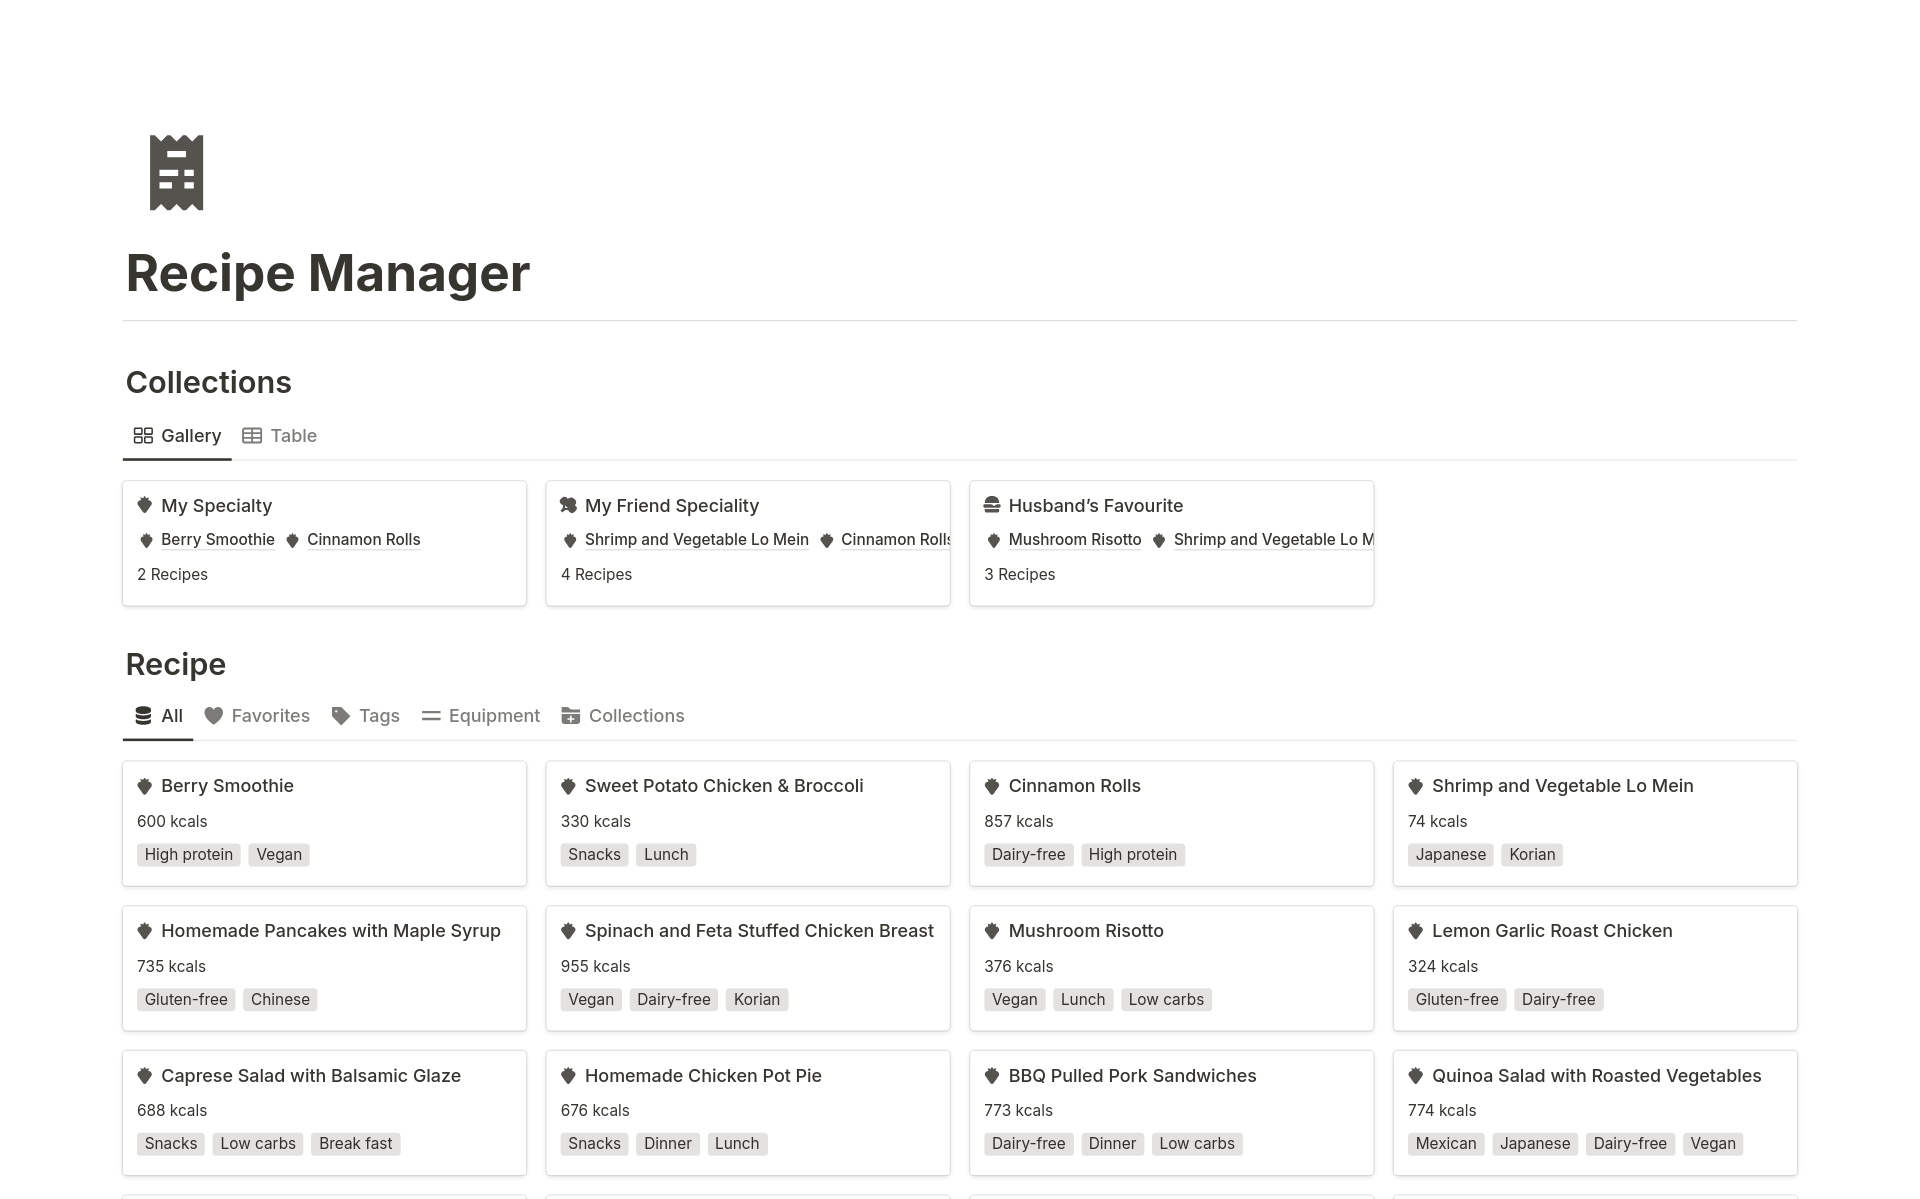
Task: Toggle the Favorites filter tab
Action: pos(257,716)
